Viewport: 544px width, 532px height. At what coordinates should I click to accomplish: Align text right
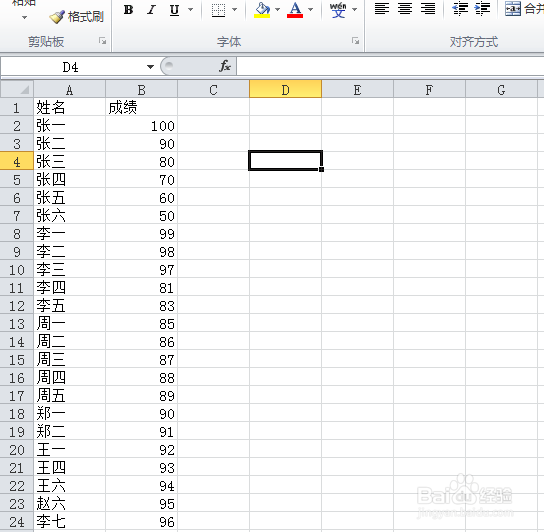[428, 9]
